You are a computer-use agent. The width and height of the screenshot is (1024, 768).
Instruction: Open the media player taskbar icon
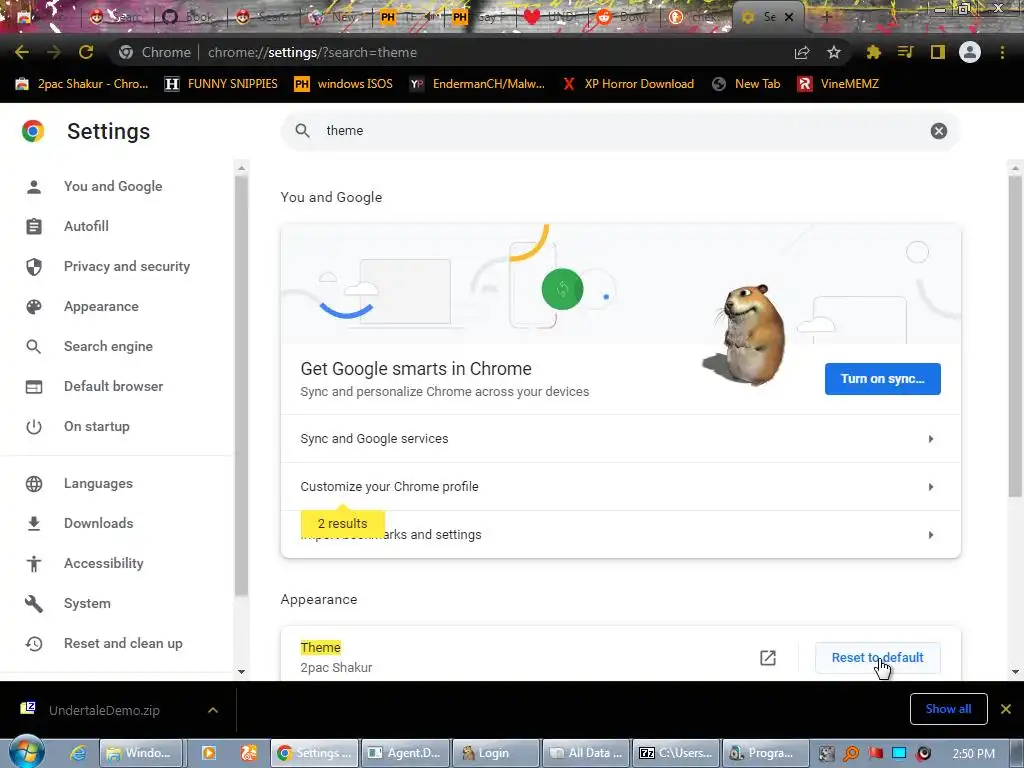click(209, 753)
